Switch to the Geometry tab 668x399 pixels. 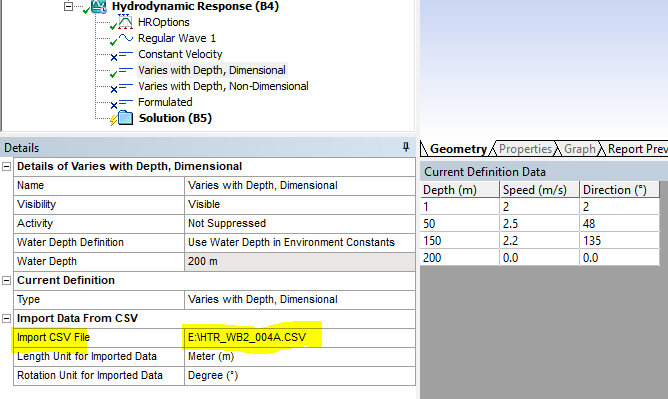click(x=457, y=149)
